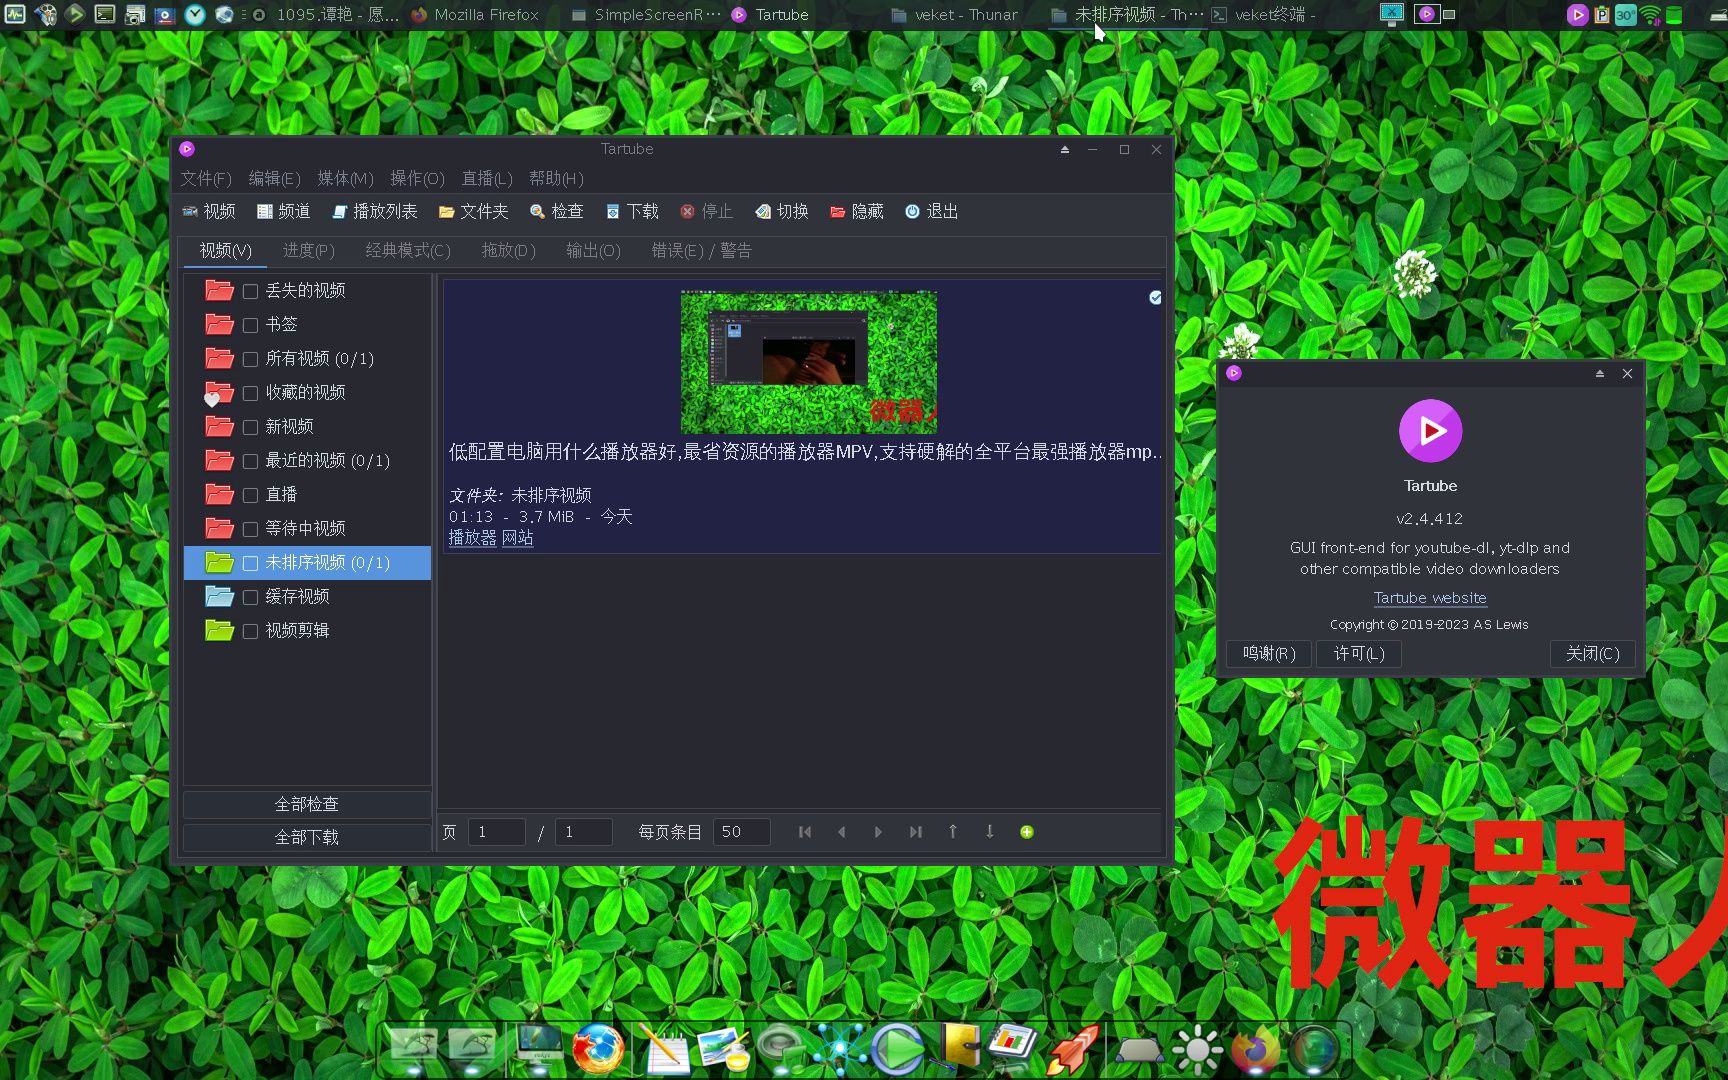Open the 操作(O) menu

pos(417,178)
